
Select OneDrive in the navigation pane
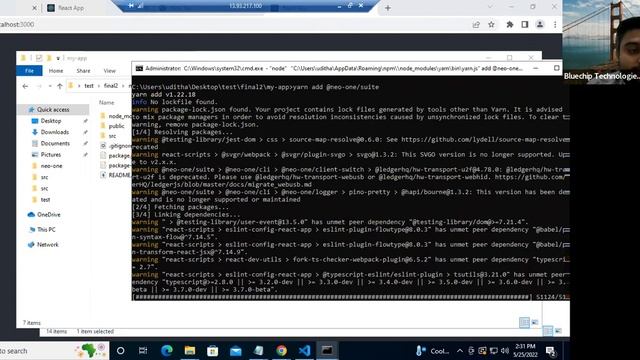tap(49, 214)
